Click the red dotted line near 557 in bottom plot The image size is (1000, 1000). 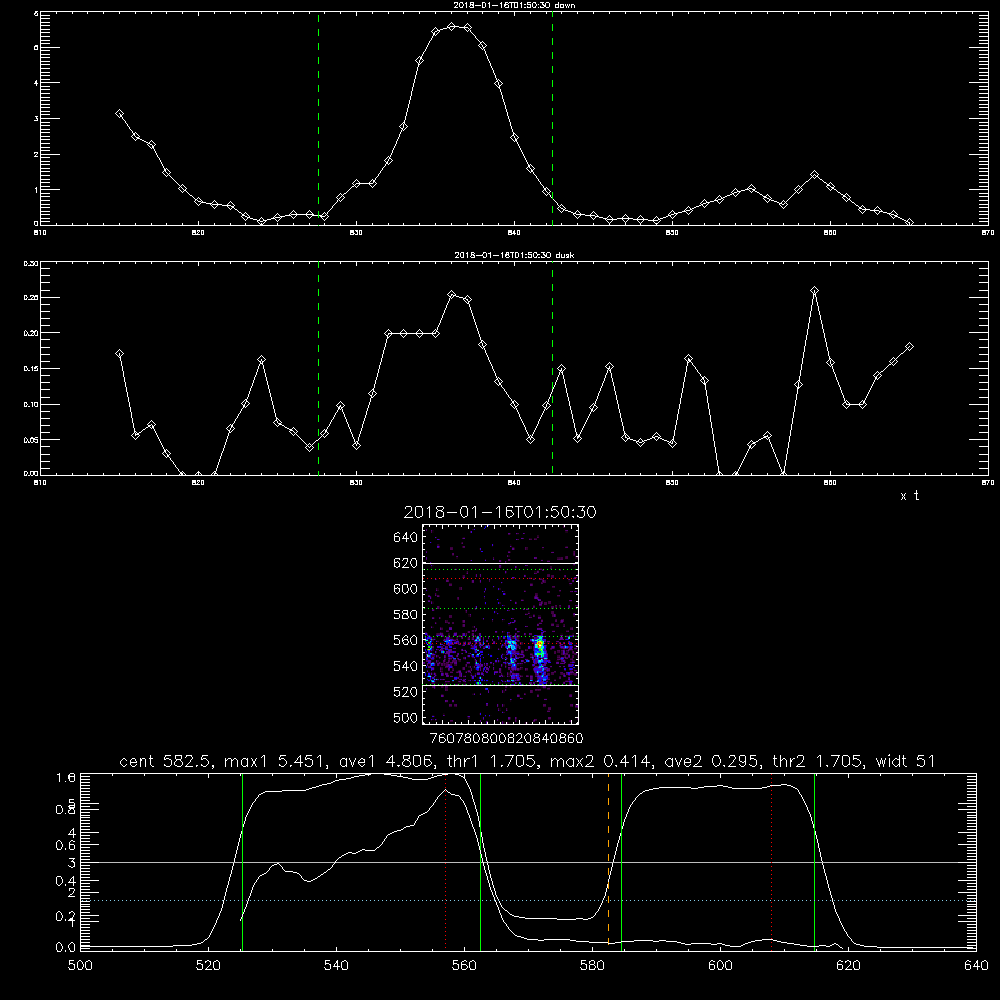445,861
